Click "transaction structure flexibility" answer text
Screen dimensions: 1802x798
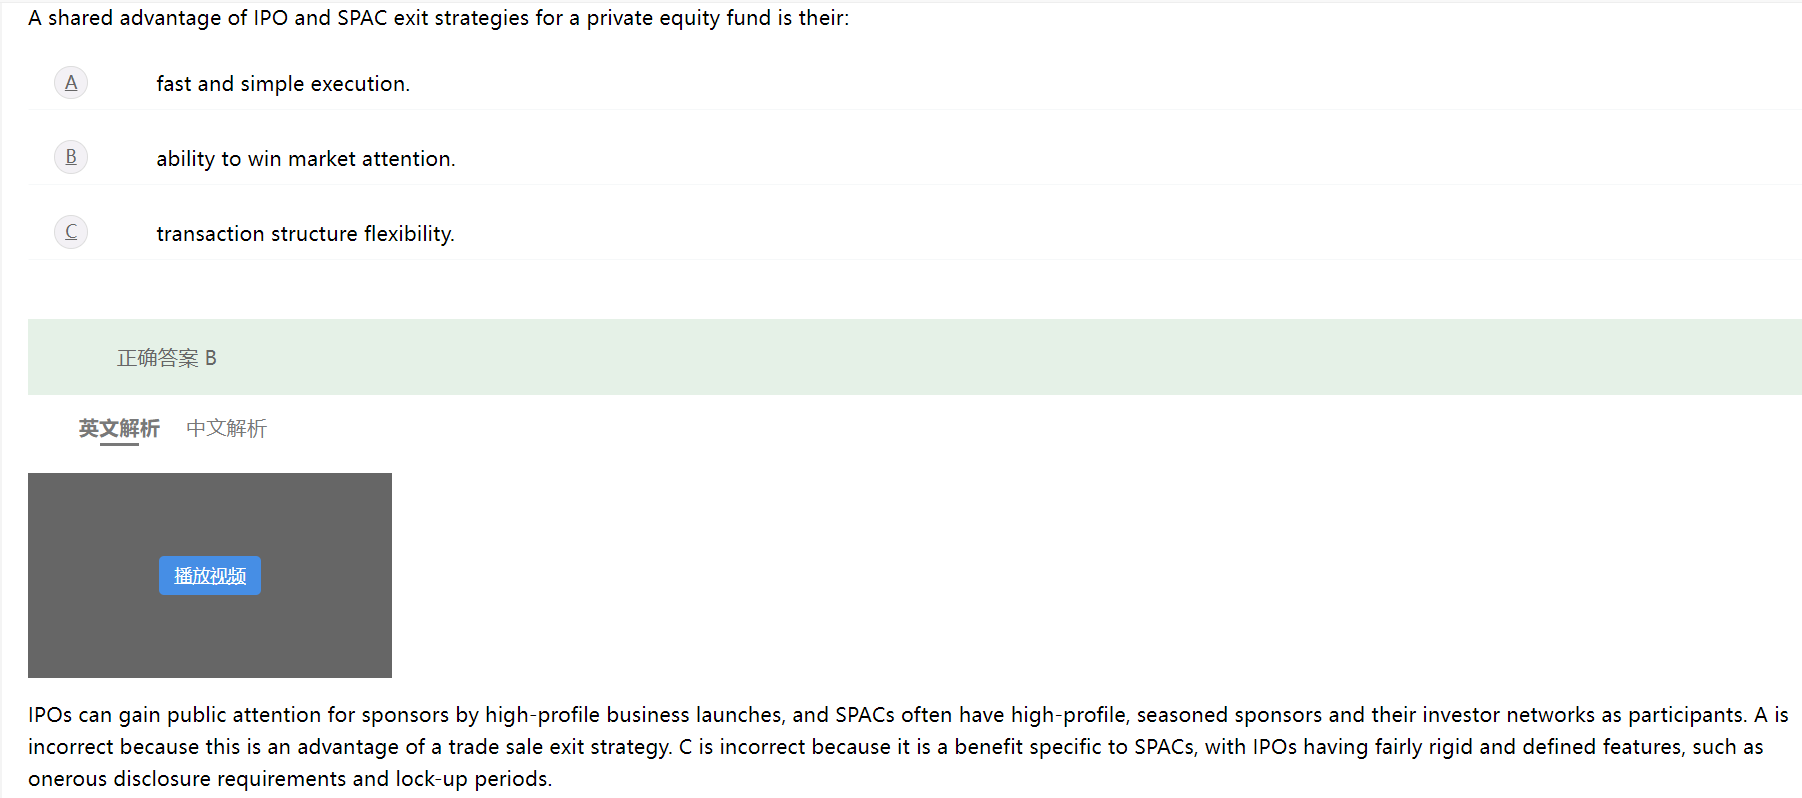click(305, 234)
